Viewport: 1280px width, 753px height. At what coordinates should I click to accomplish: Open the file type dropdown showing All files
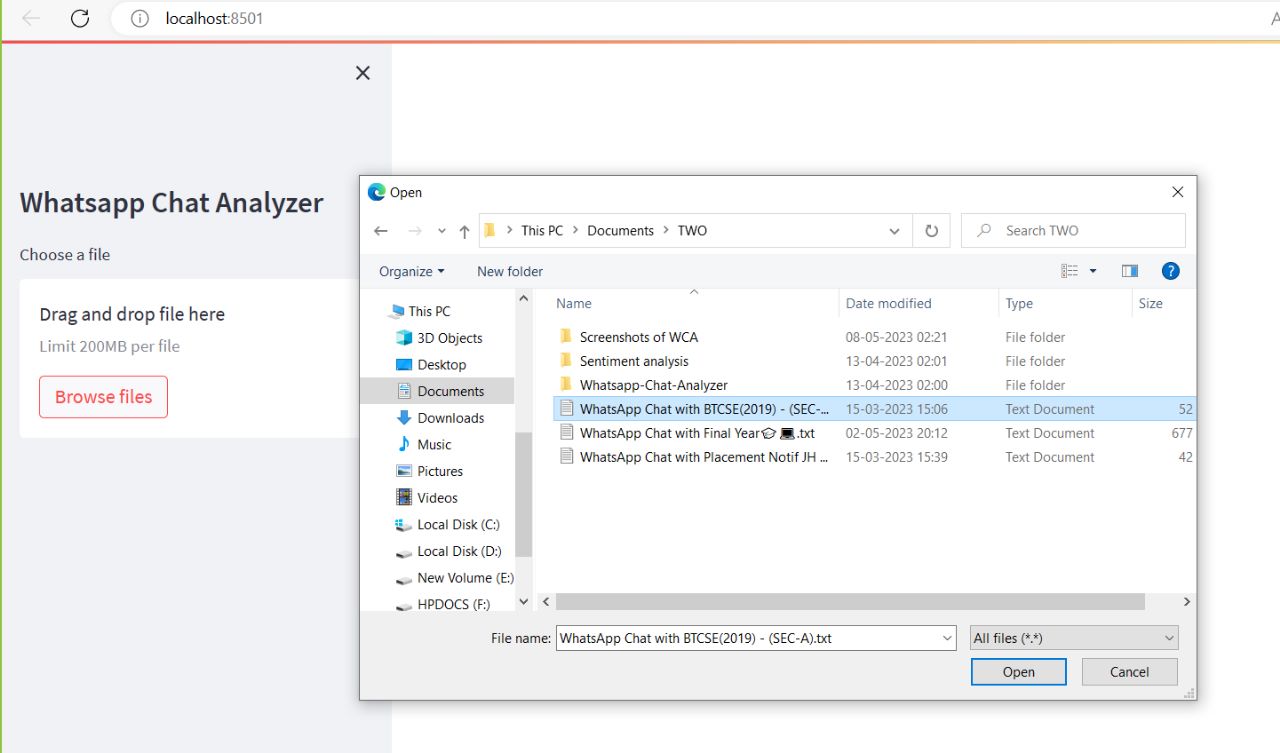point(1073,637)
